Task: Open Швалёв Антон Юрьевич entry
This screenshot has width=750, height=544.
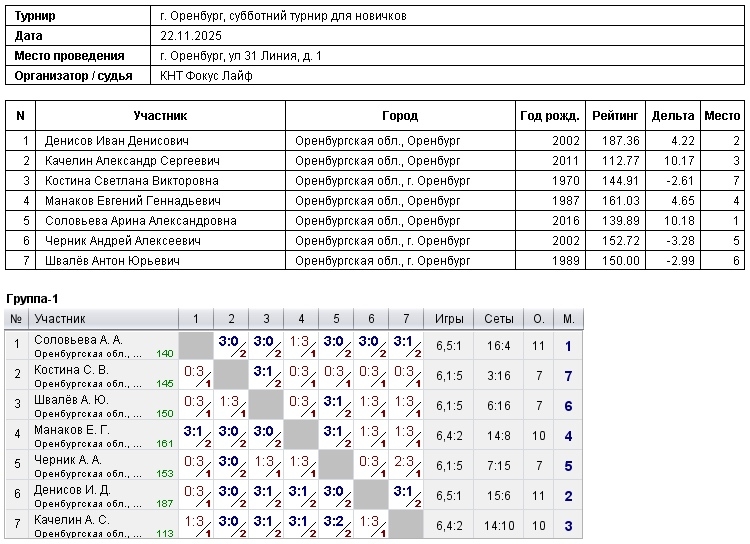Action: point(112,261)
